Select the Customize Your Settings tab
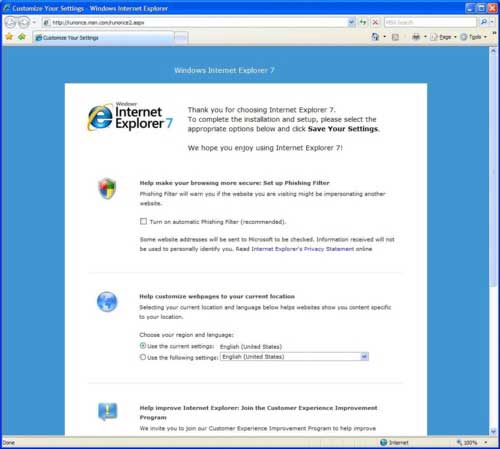This screenshot has width=500, height=449. 103,38
